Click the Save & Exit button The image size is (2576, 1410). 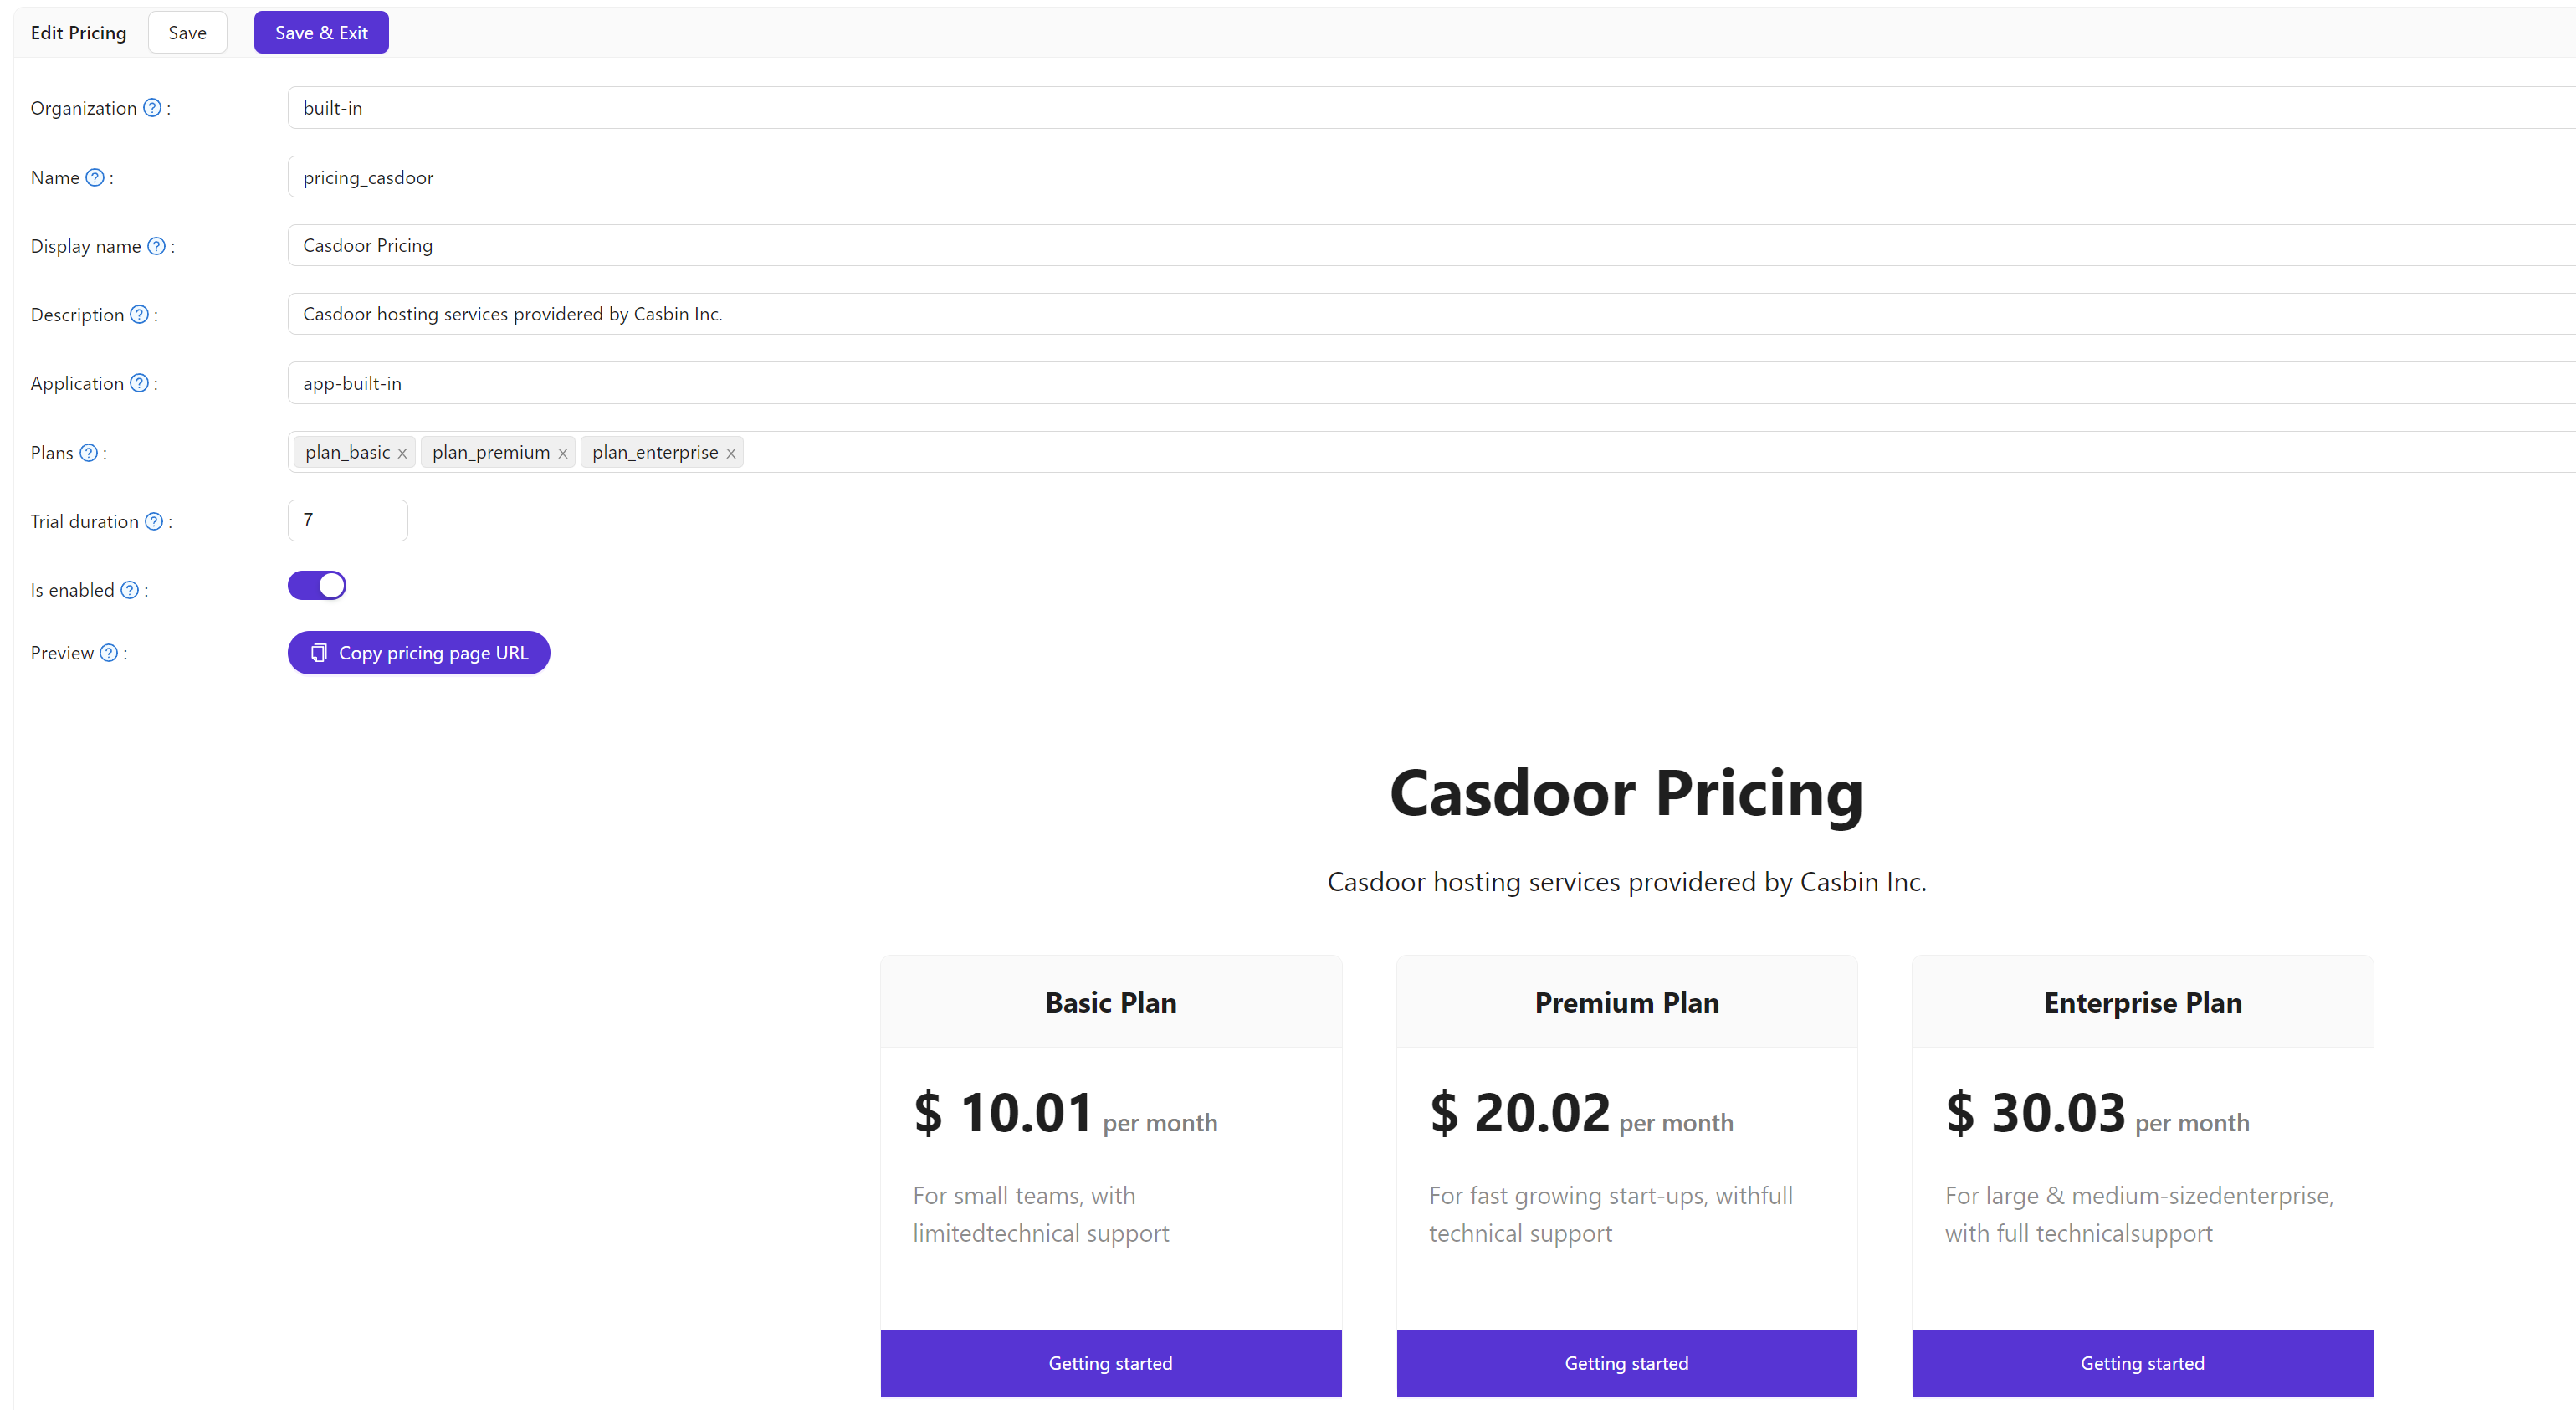click(321, 31)
